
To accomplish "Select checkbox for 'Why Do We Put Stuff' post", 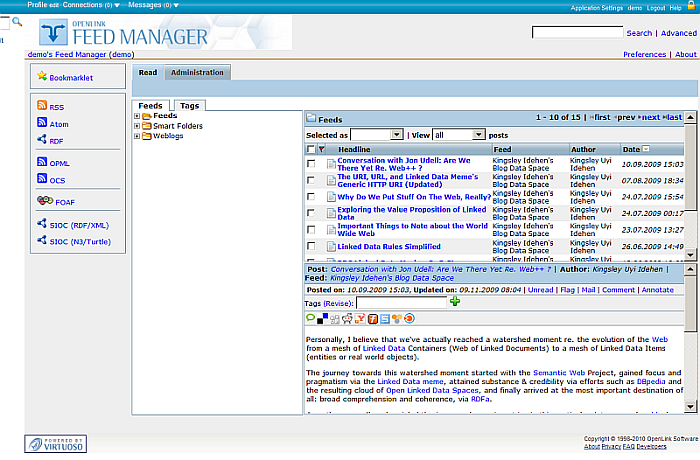I will pos(311,197).
